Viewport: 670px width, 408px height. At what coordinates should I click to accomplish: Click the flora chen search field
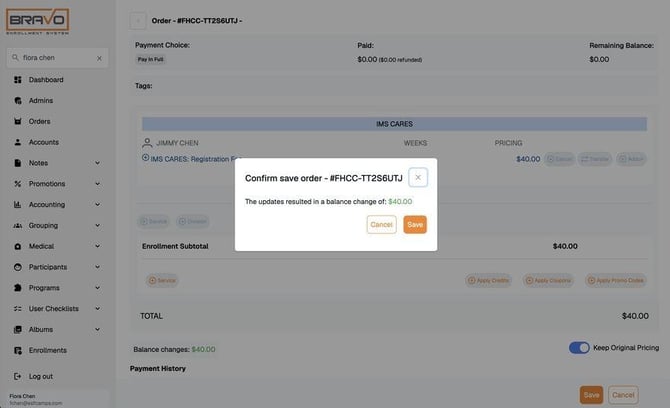pos(57,58)
